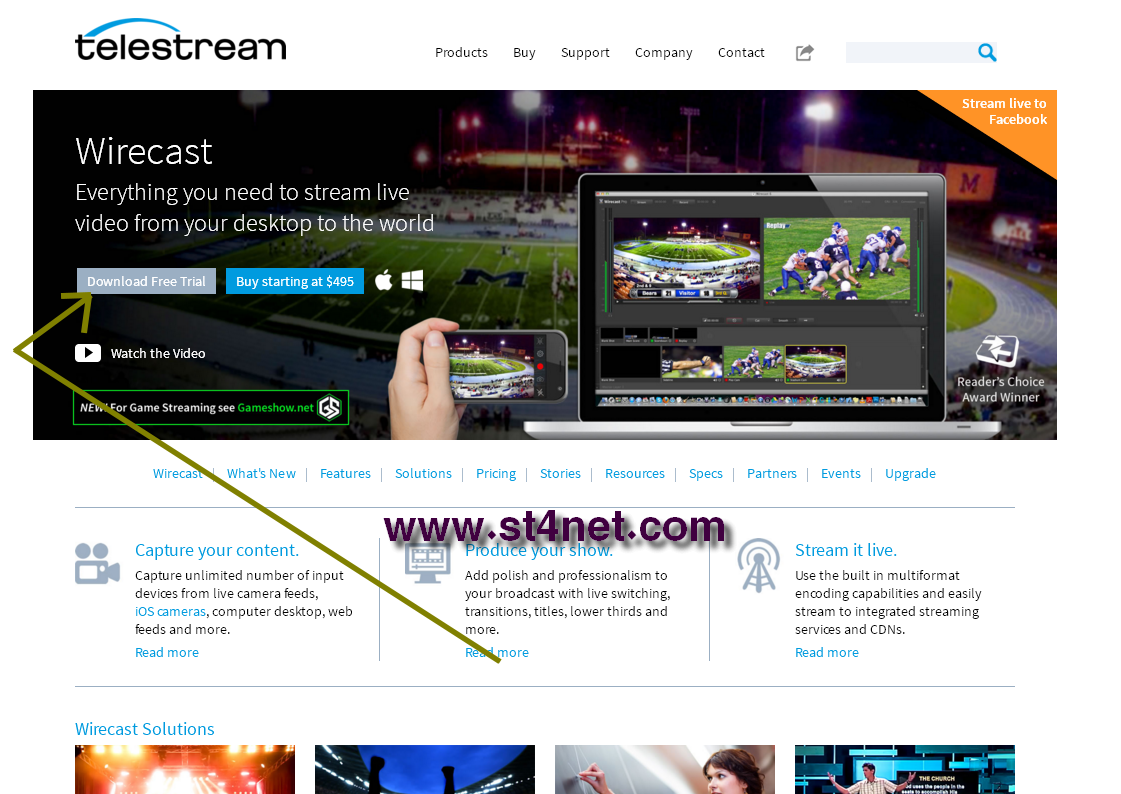Open the iOS cameras link
Screen dimensions: 1121x794
[x=170, y=611]
